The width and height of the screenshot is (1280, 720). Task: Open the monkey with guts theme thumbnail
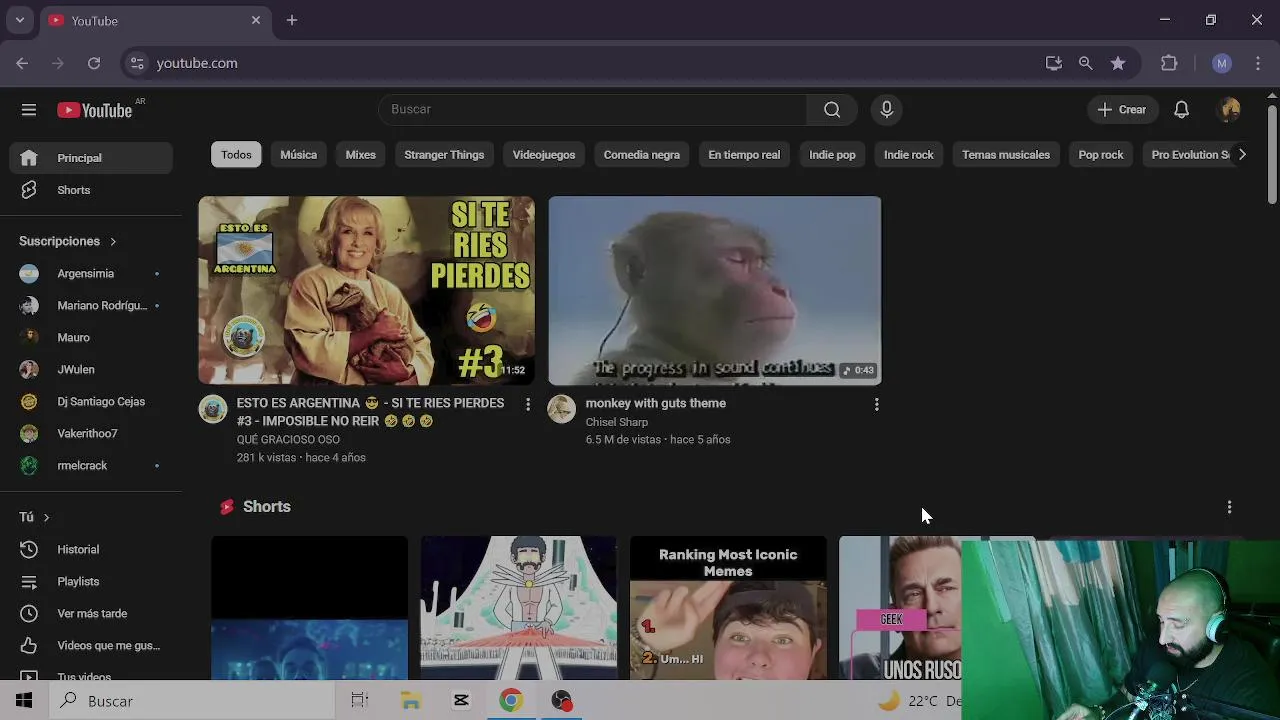(715, 290)
